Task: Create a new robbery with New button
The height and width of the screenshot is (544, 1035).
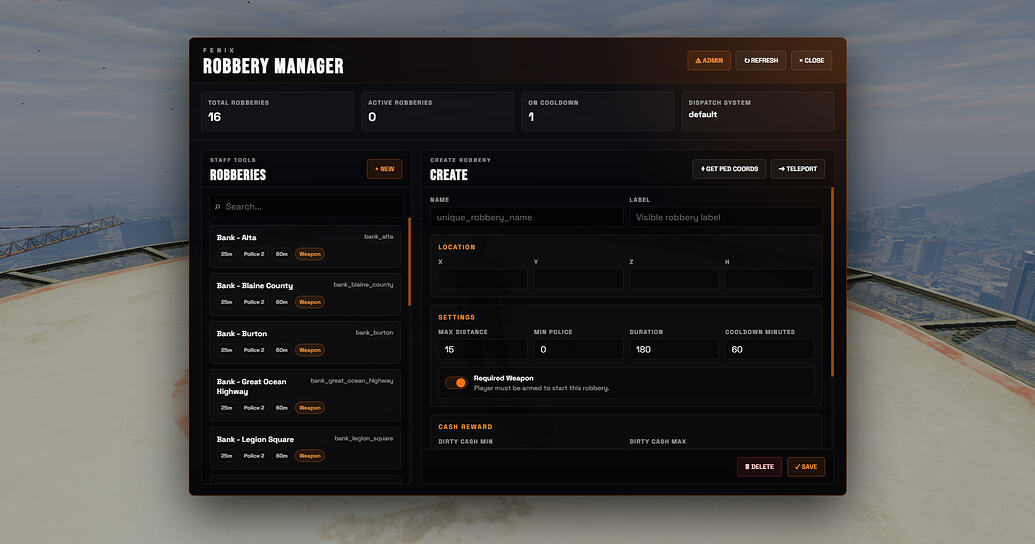Action: [x=384, y=169]
